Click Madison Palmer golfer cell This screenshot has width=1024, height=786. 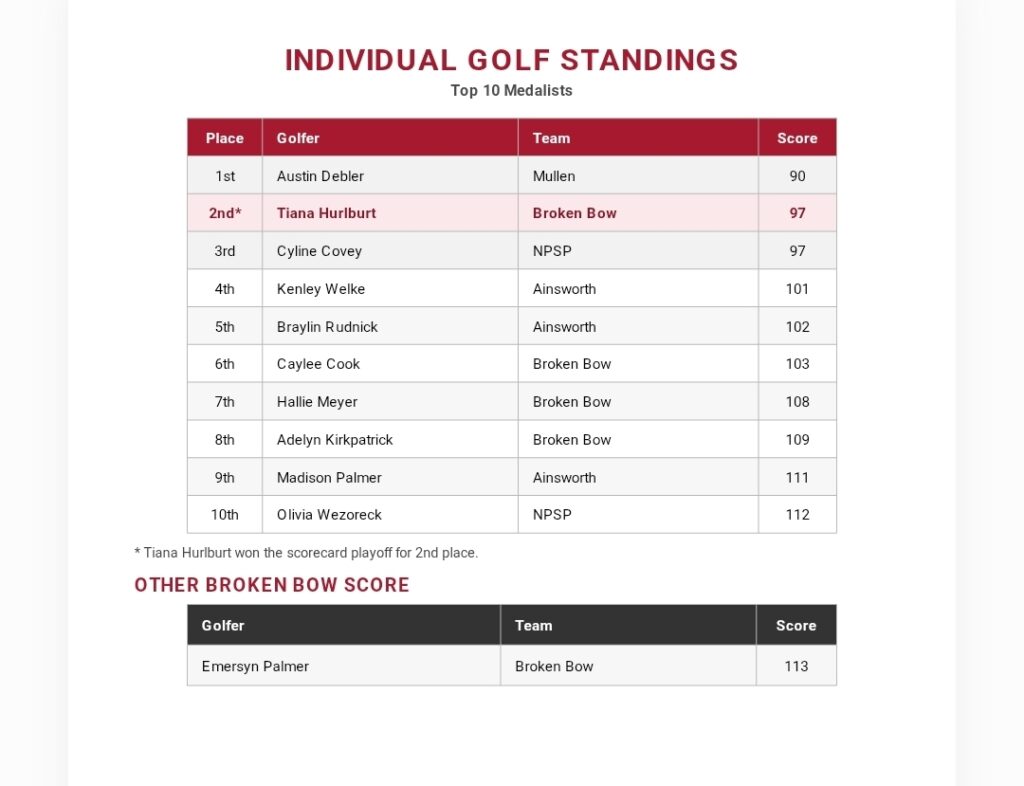pos(390,477)
